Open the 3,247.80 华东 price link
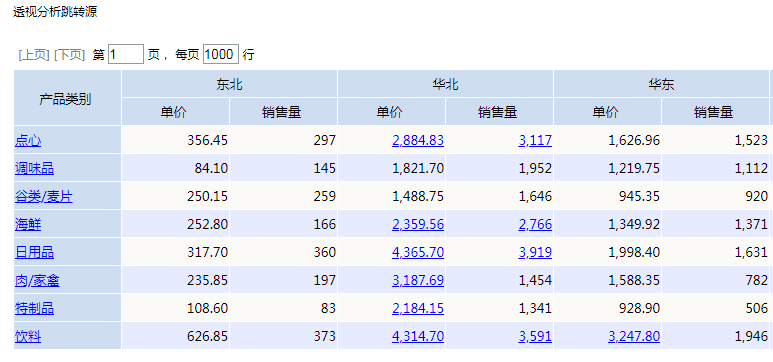 [634, 337]
